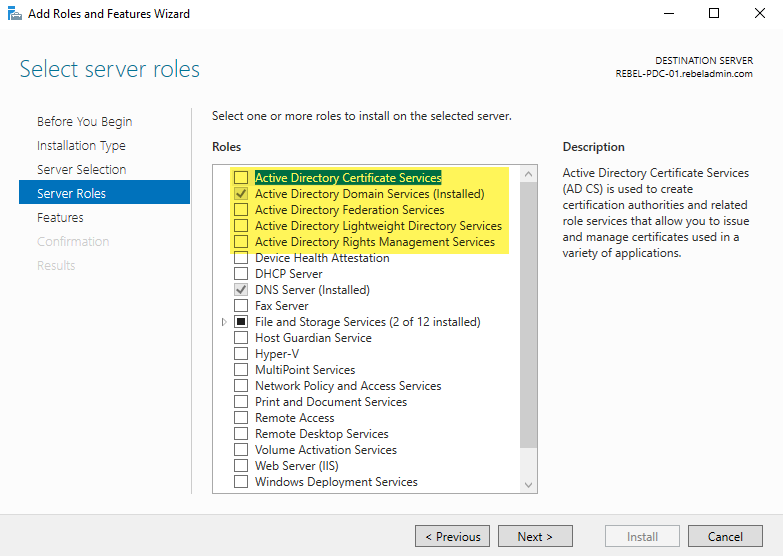Viewport: 783px width, 556px height.
Task: Click the Previous button
Action: pyautogui.click(x=452, y=537)
